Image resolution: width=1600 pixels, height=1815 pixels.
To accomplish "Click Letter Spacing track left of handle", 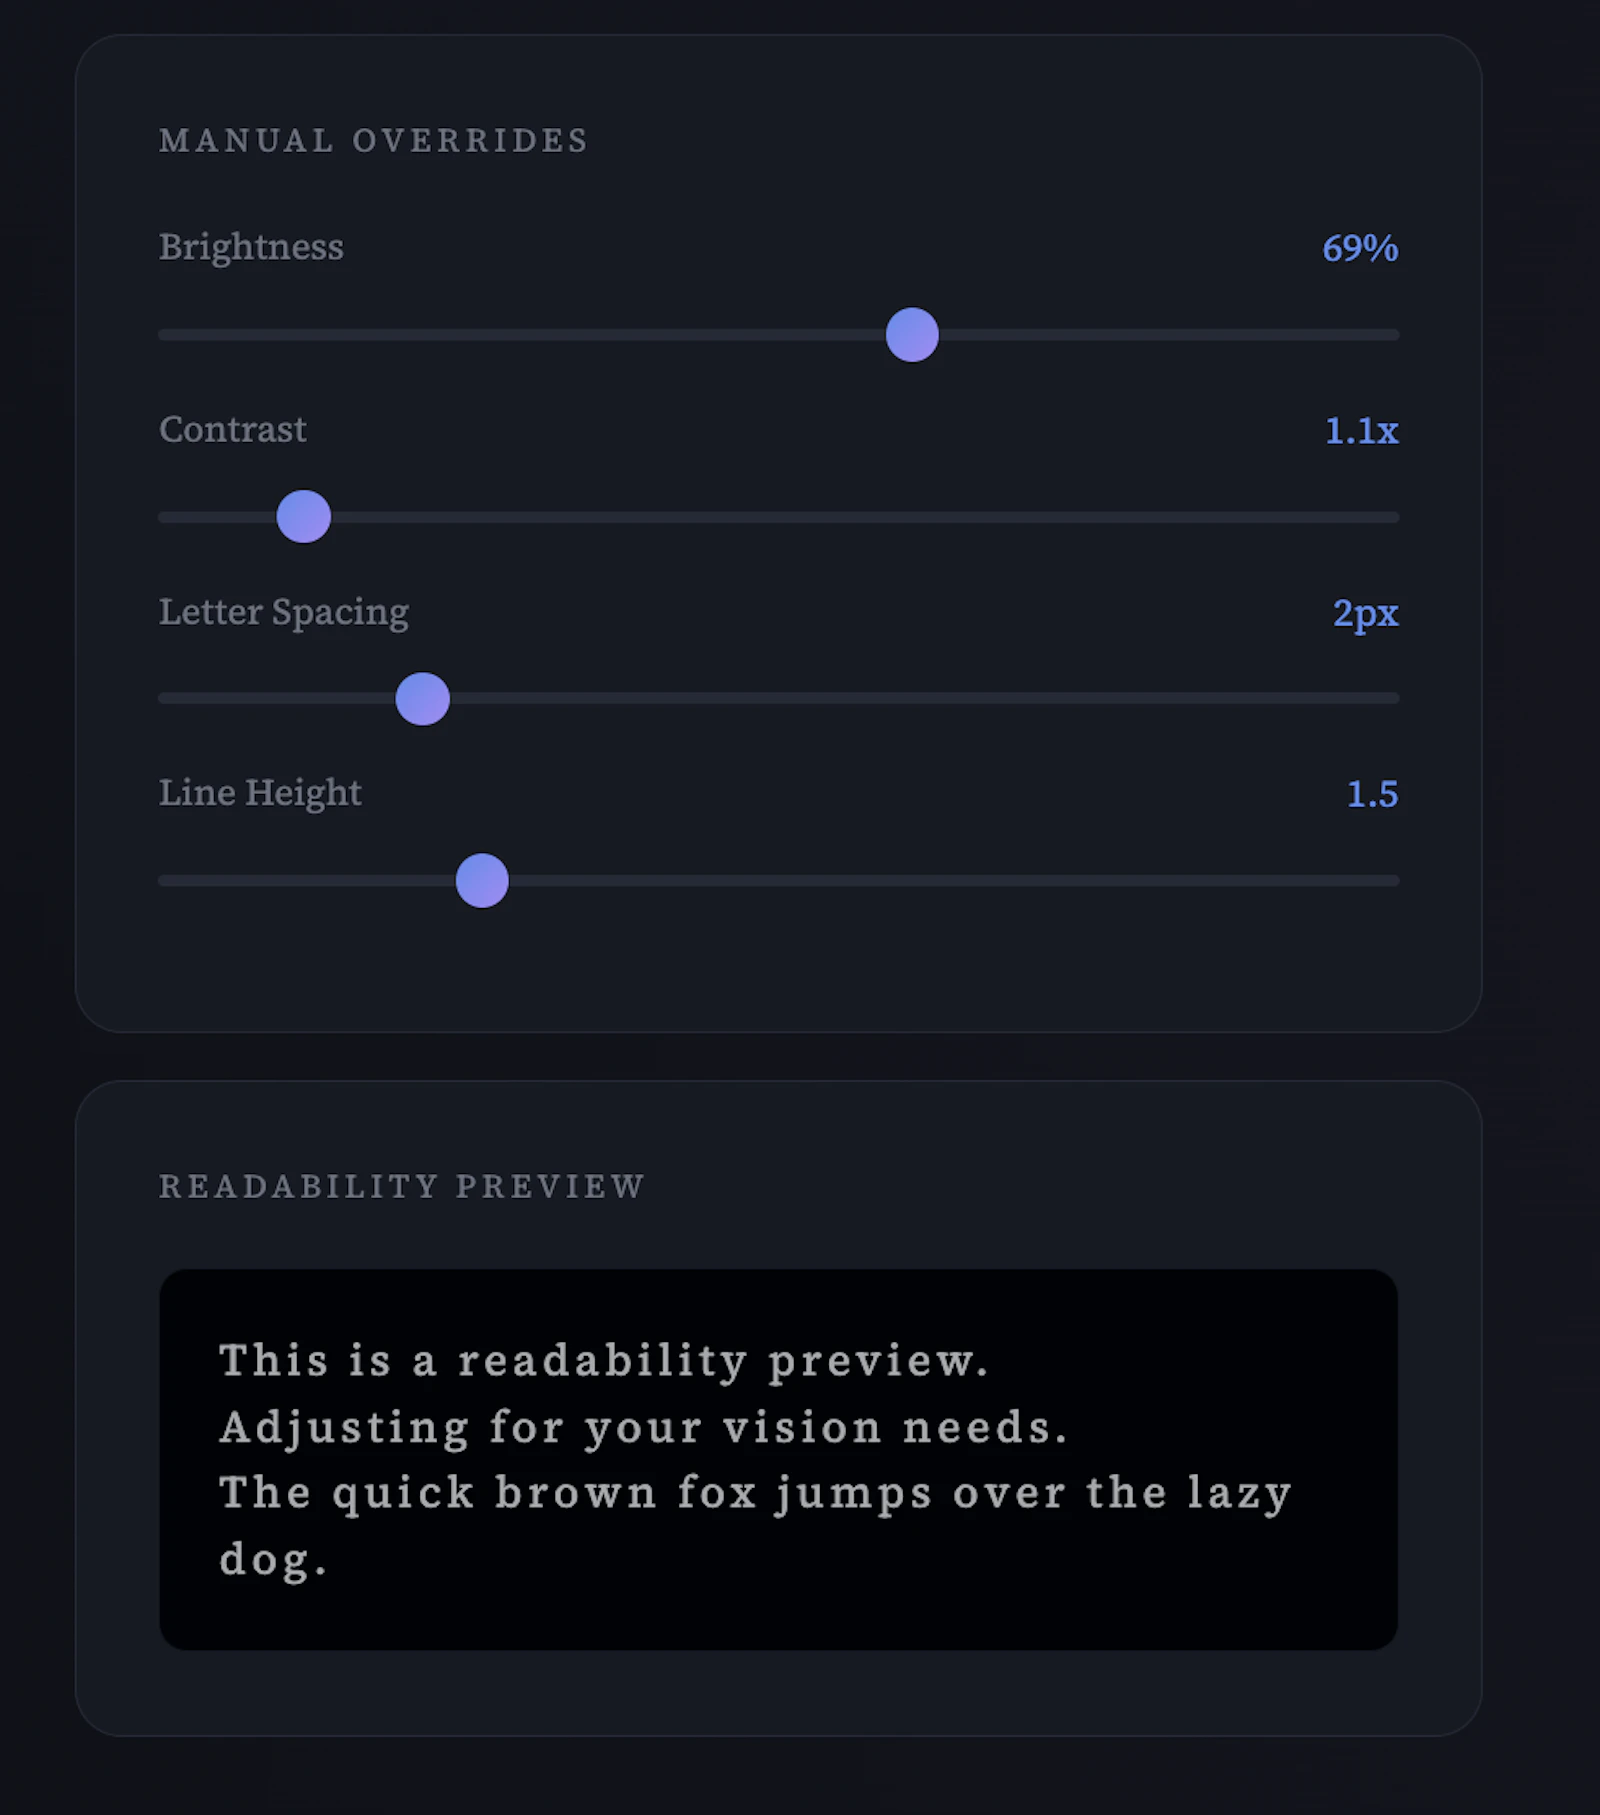I will [x=277, y=699].
